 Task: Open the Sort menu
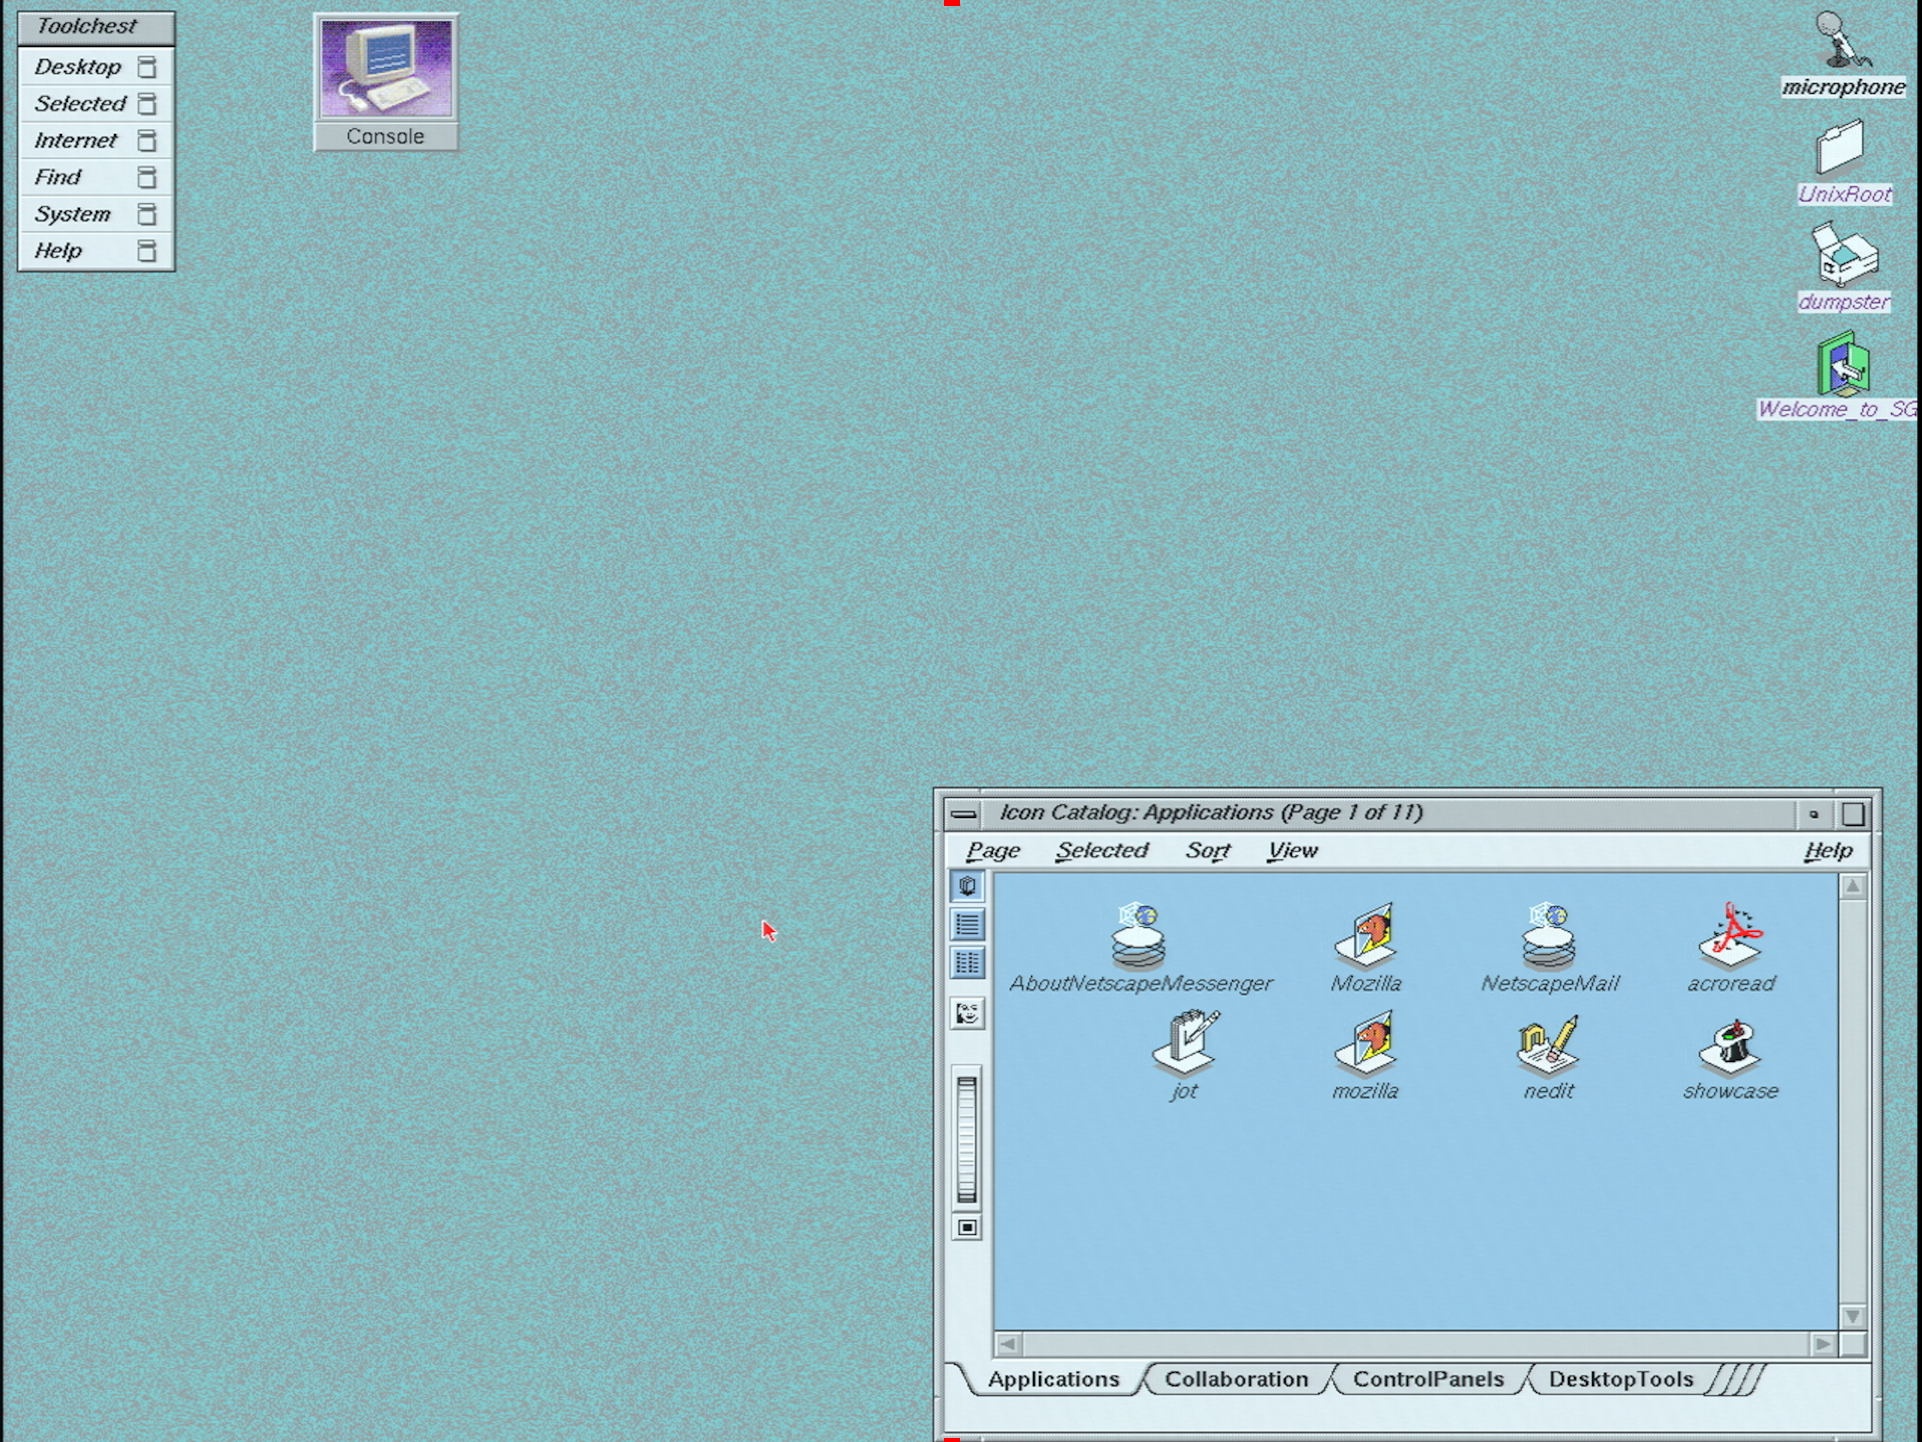1207,851
